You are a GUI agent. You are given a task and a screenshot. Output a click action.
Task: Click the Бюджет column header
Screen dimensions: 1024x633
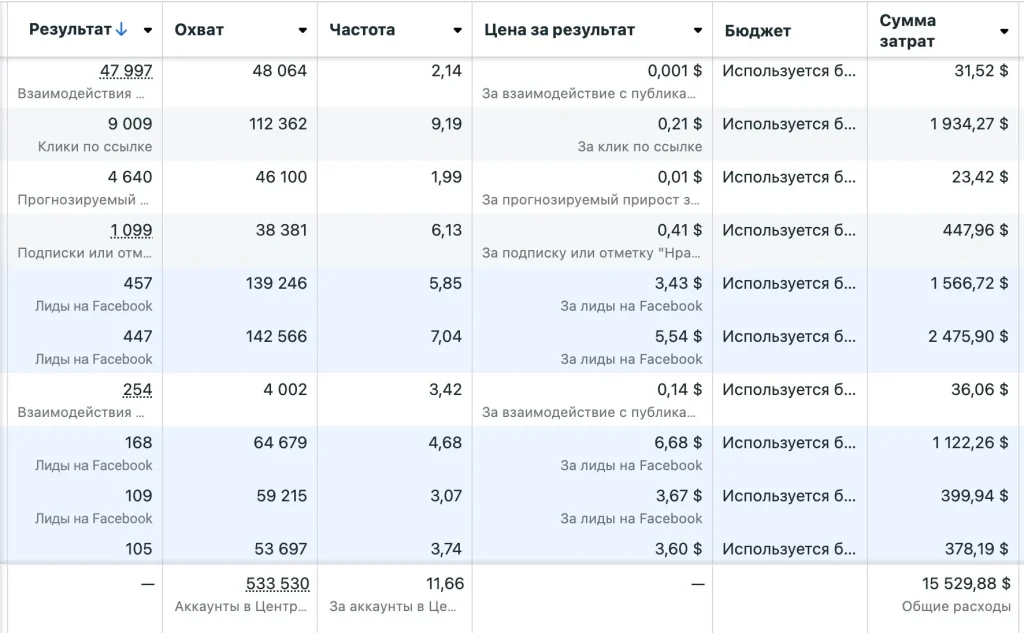[757, 30]
